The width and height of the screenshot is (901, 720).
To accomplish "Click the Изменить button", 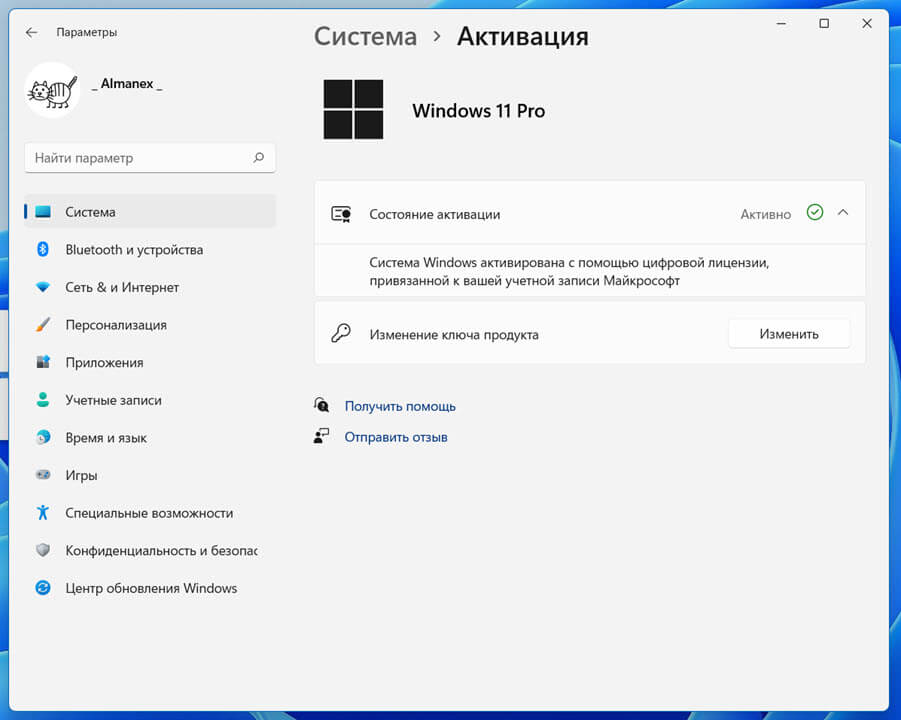I will pyautogui.click(x=789, y=334).
